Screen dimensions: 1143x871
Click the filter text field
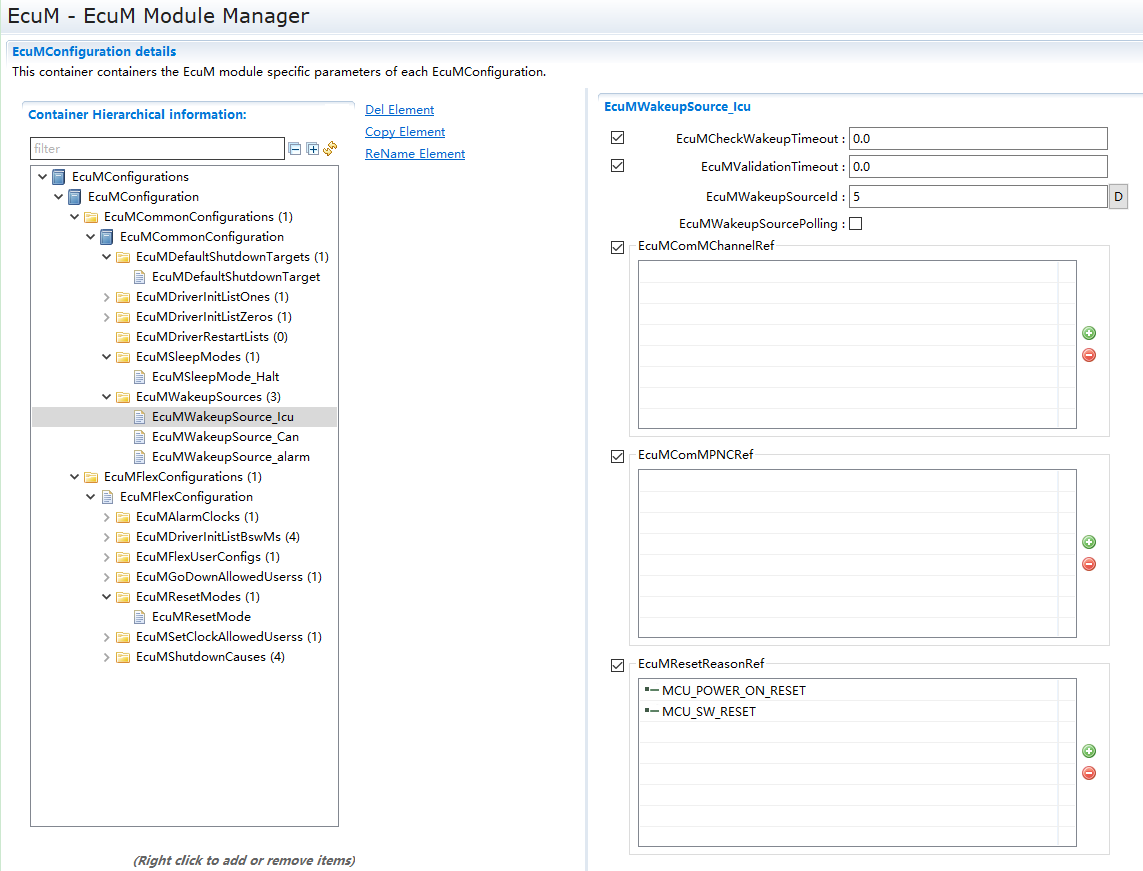[157, 149]
